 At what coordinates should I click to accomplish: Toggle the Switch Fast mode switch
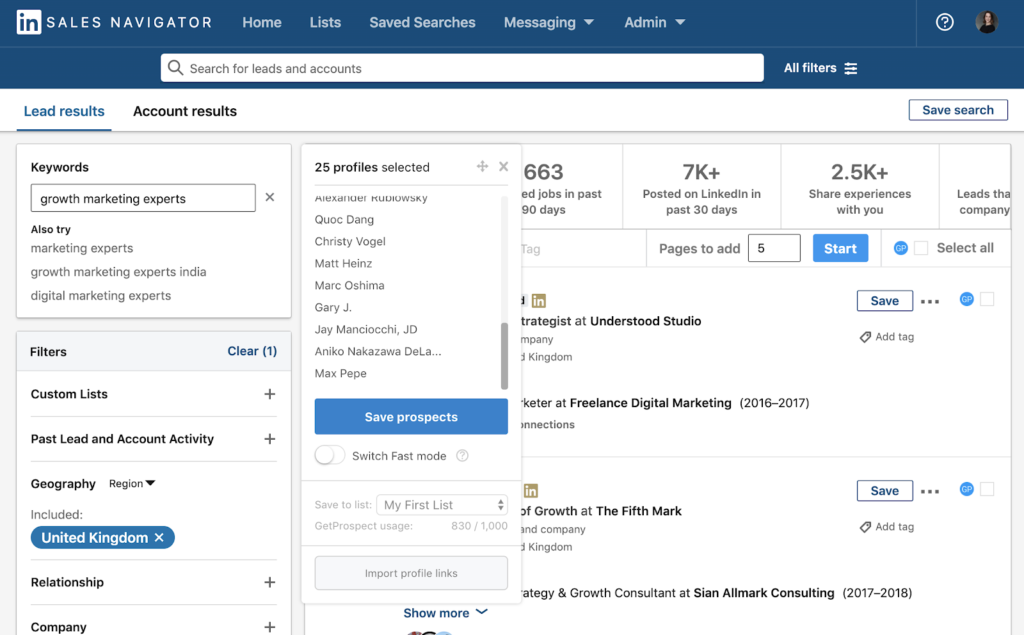click(330, 455)
